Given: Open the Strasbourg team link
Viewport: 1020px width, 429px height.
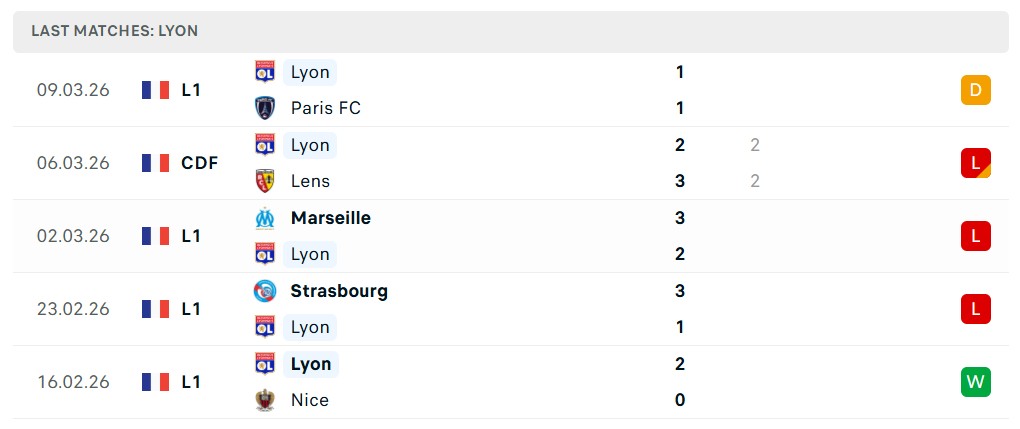Looking at the screenshot, I should (339, 291).
